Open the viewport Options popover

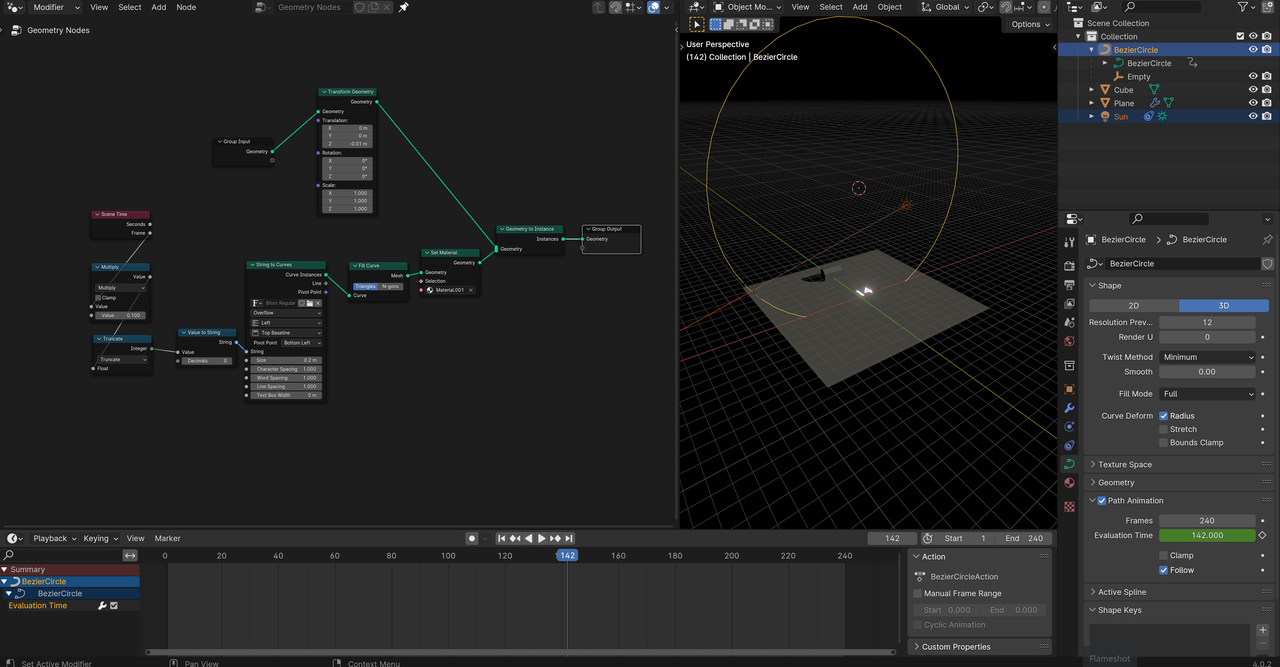tap(1030, 24)
